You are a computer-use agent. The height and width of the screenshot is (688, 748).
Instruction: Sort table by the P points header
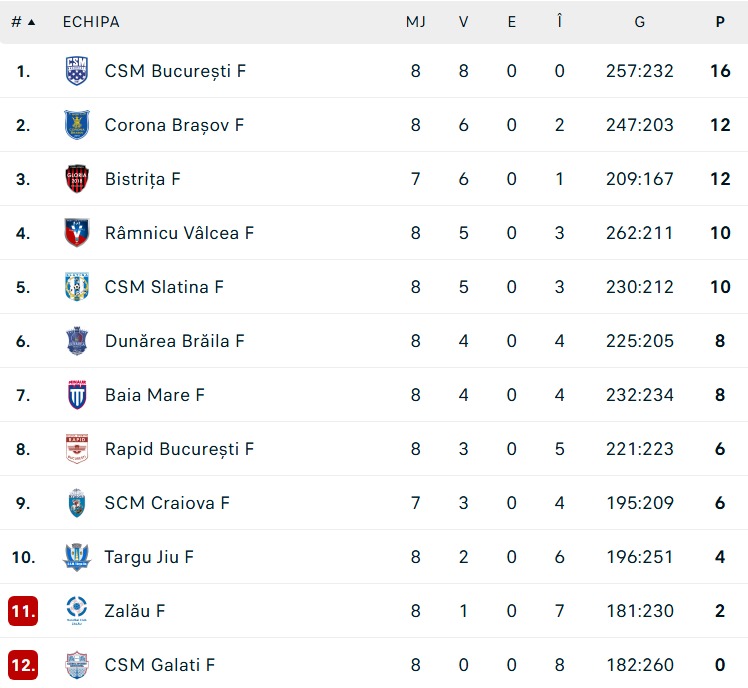click(x=720, y=22)
